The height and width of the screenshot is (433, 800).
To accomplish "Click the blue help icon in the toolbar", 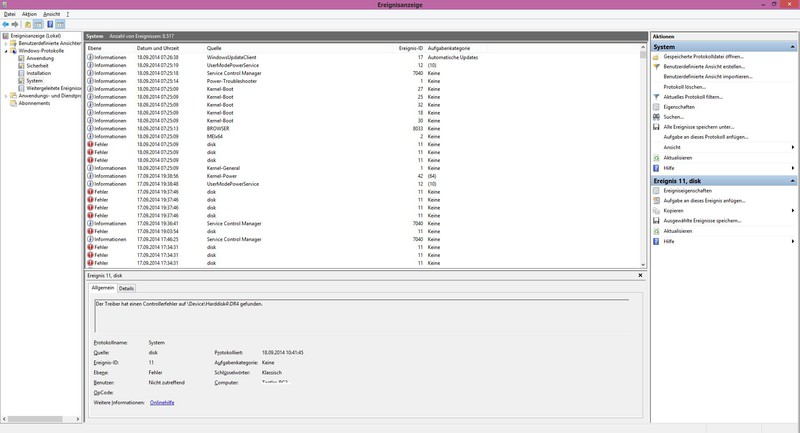I will [52, 24].
